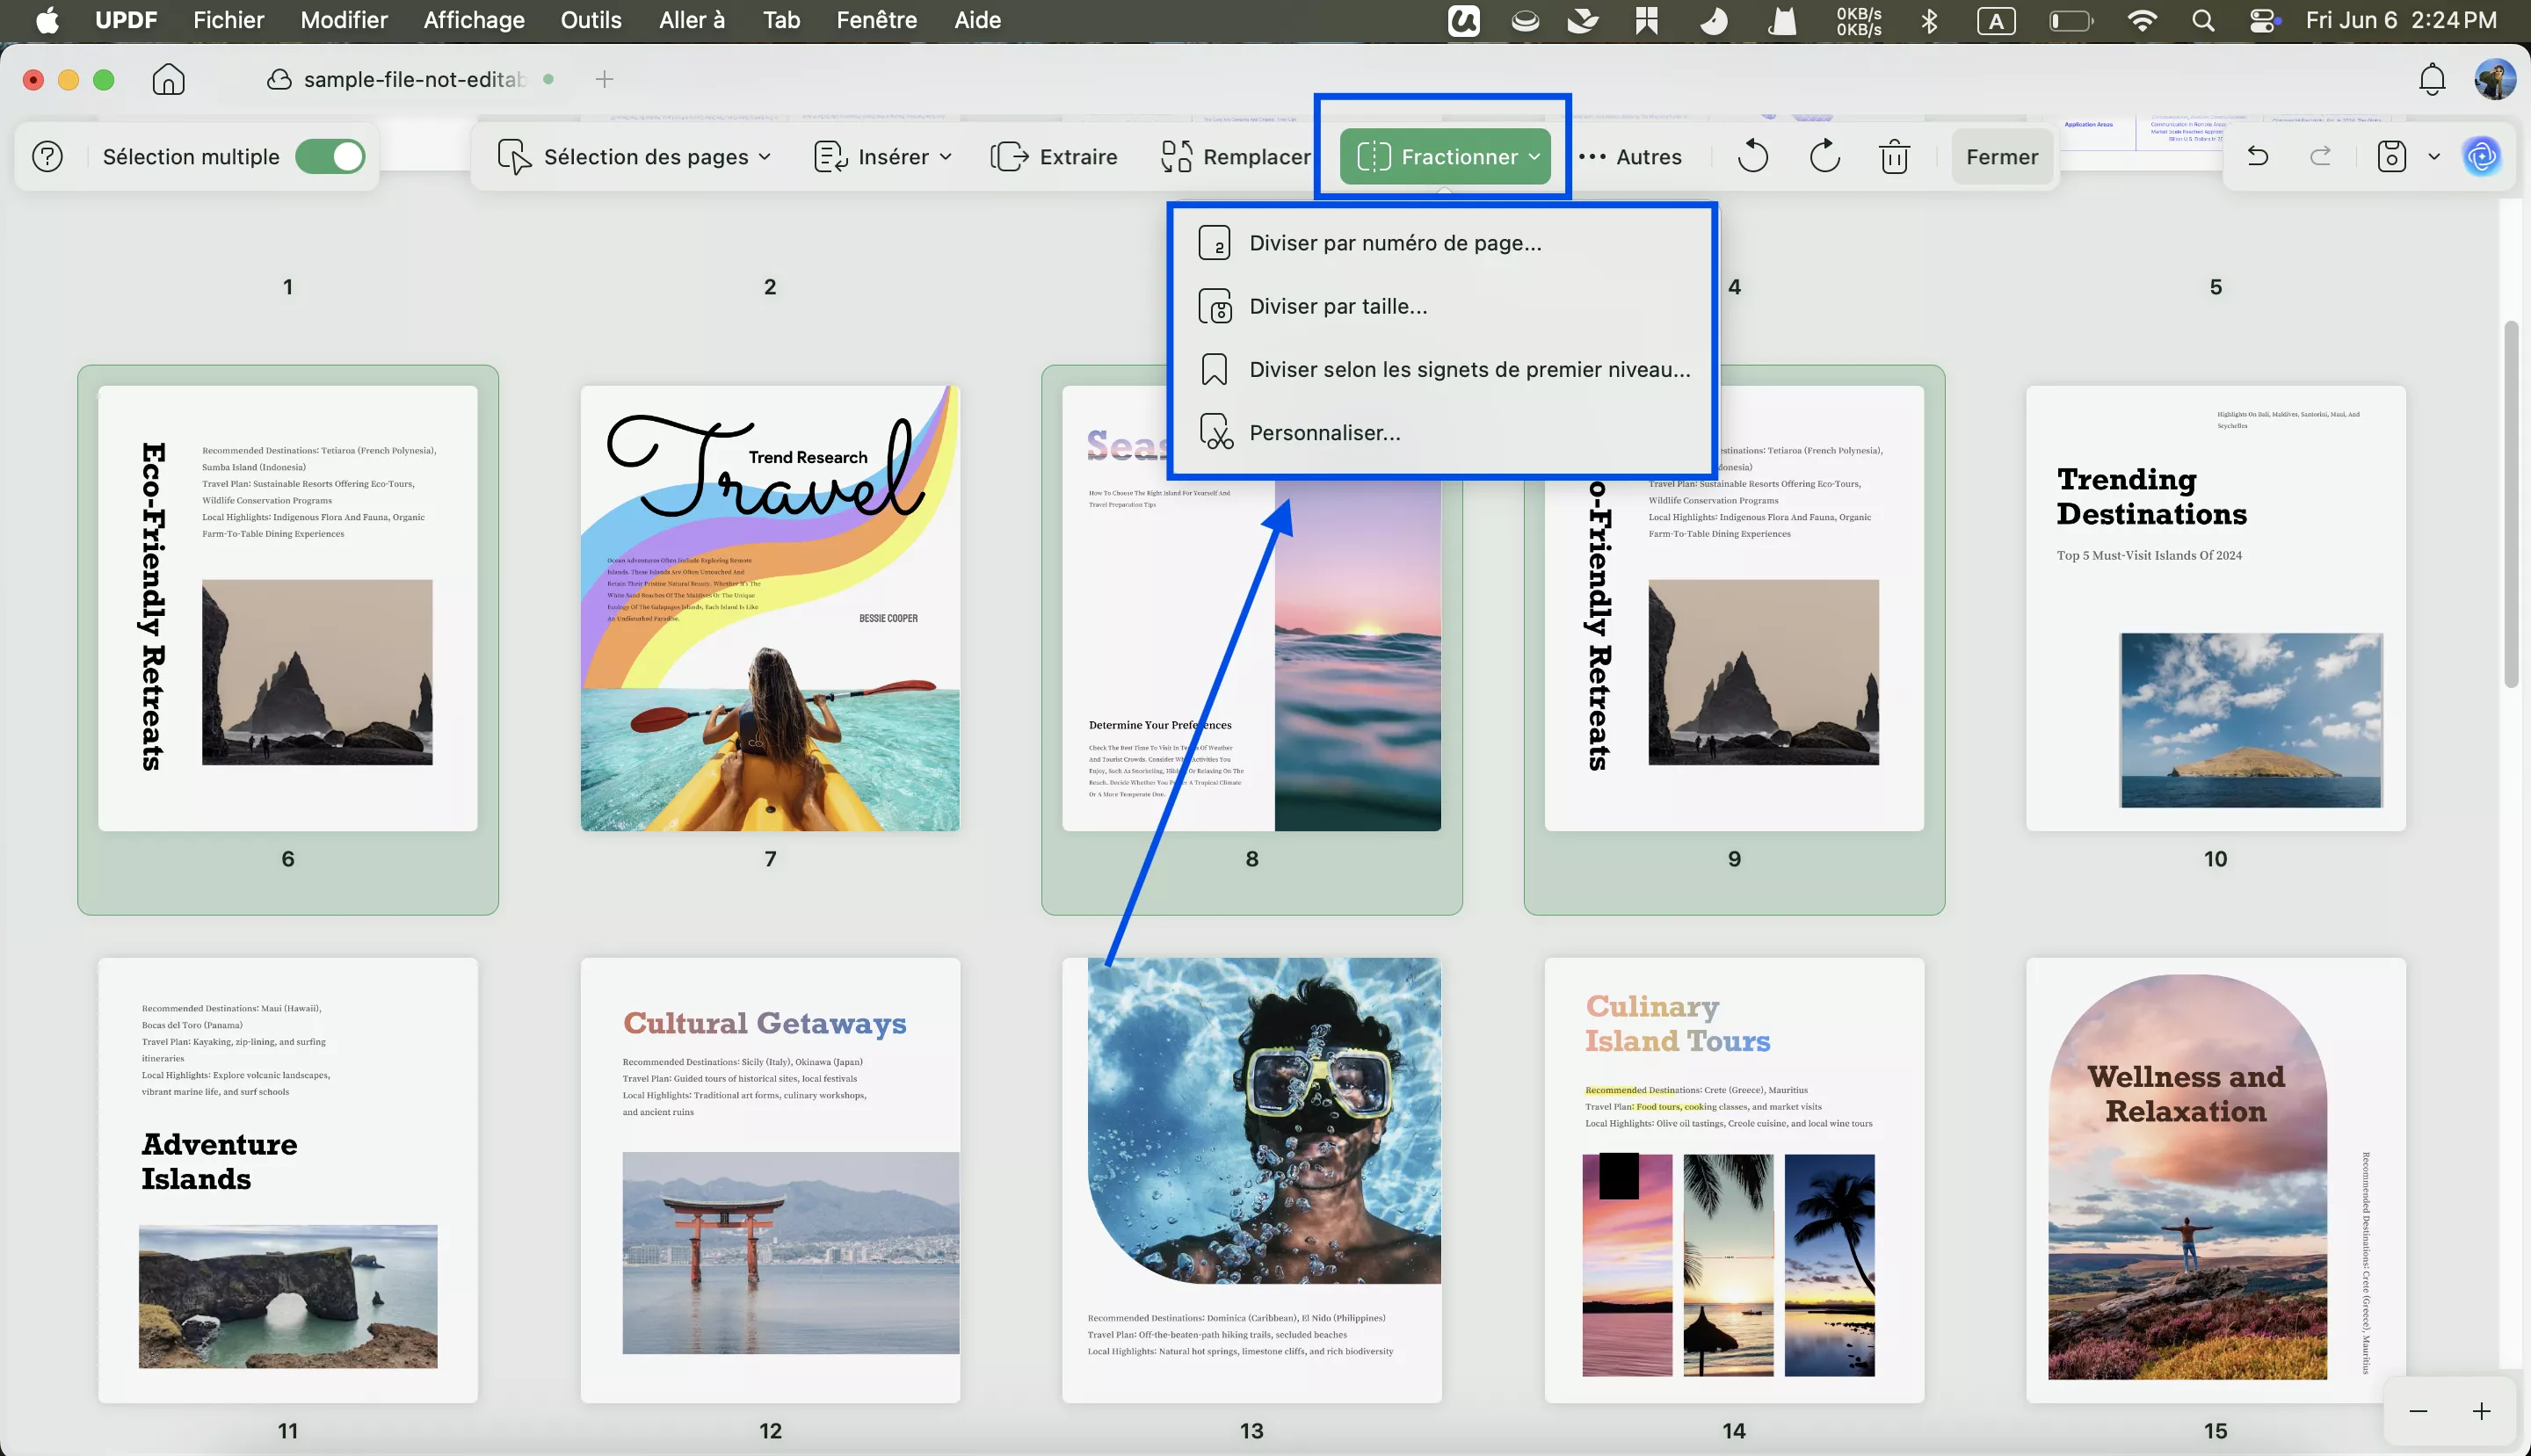Select page 13 diver thumbnail

[1252, 1180]
